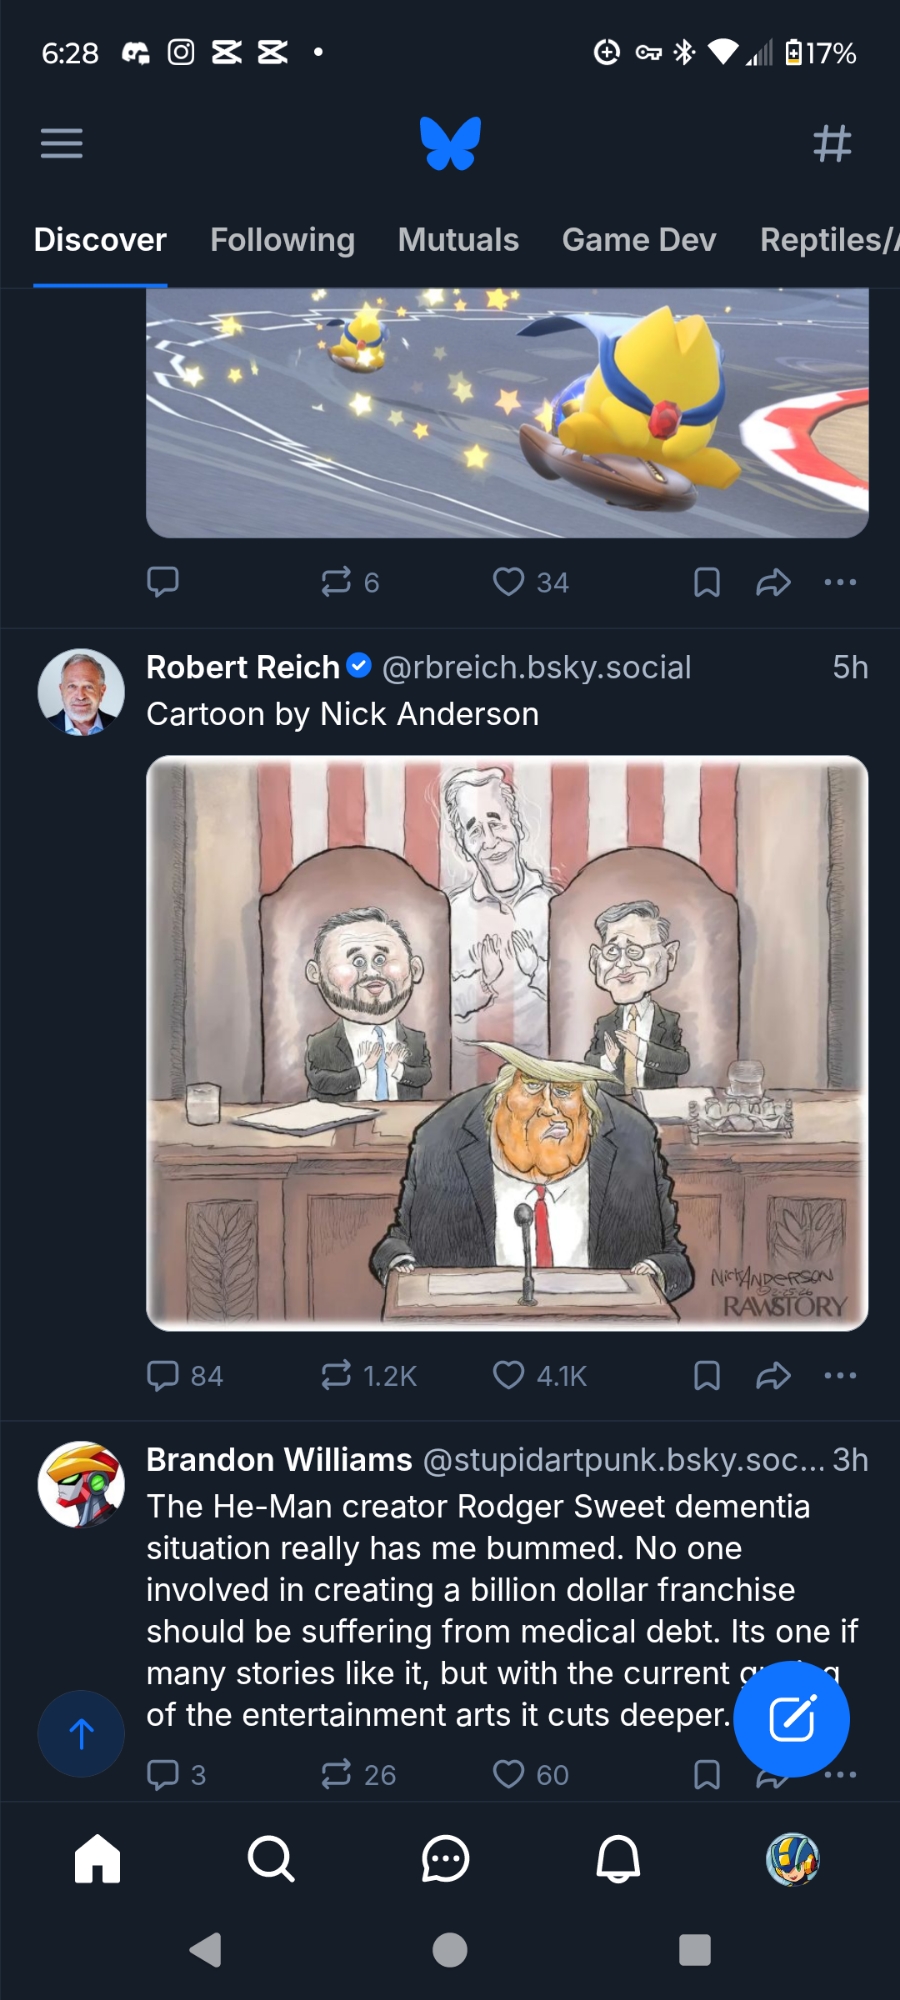Open more options on the Kirby post

(840, 582)
